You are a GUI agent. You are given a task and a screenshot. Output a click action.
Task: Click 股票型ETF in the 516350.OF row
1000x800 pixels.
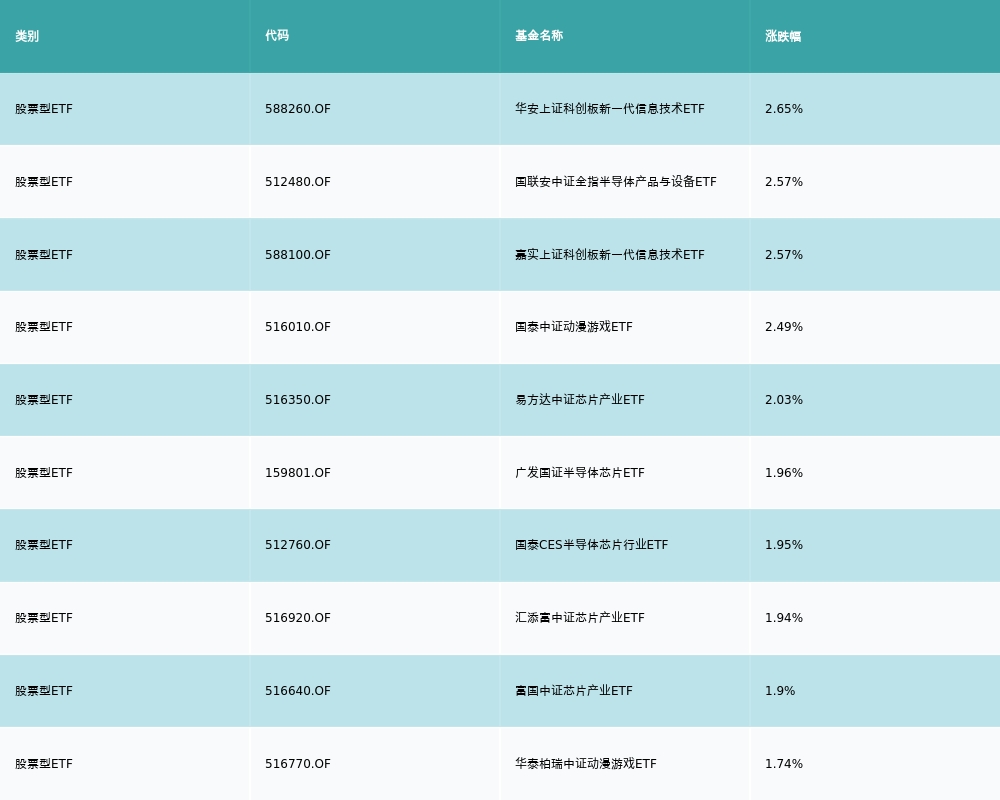[44, 400]
